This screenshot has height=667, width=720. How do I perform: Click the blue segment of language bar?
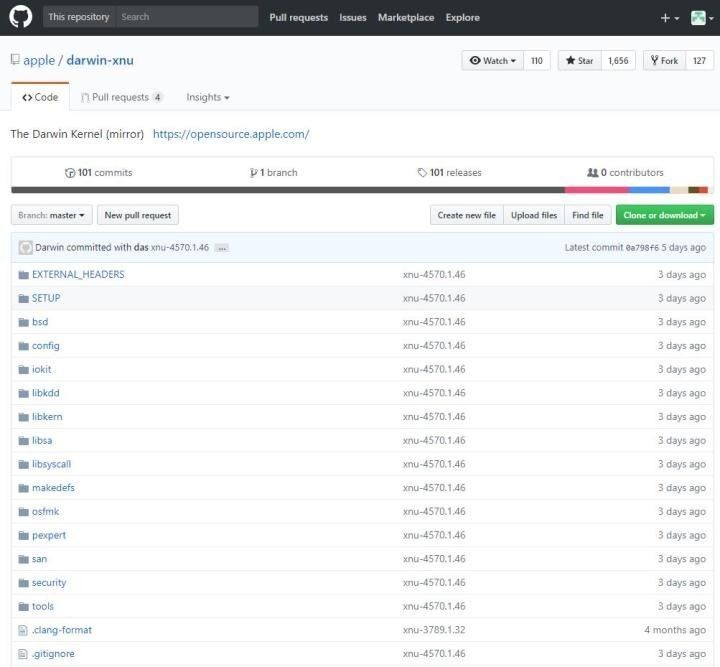[649, 190]
